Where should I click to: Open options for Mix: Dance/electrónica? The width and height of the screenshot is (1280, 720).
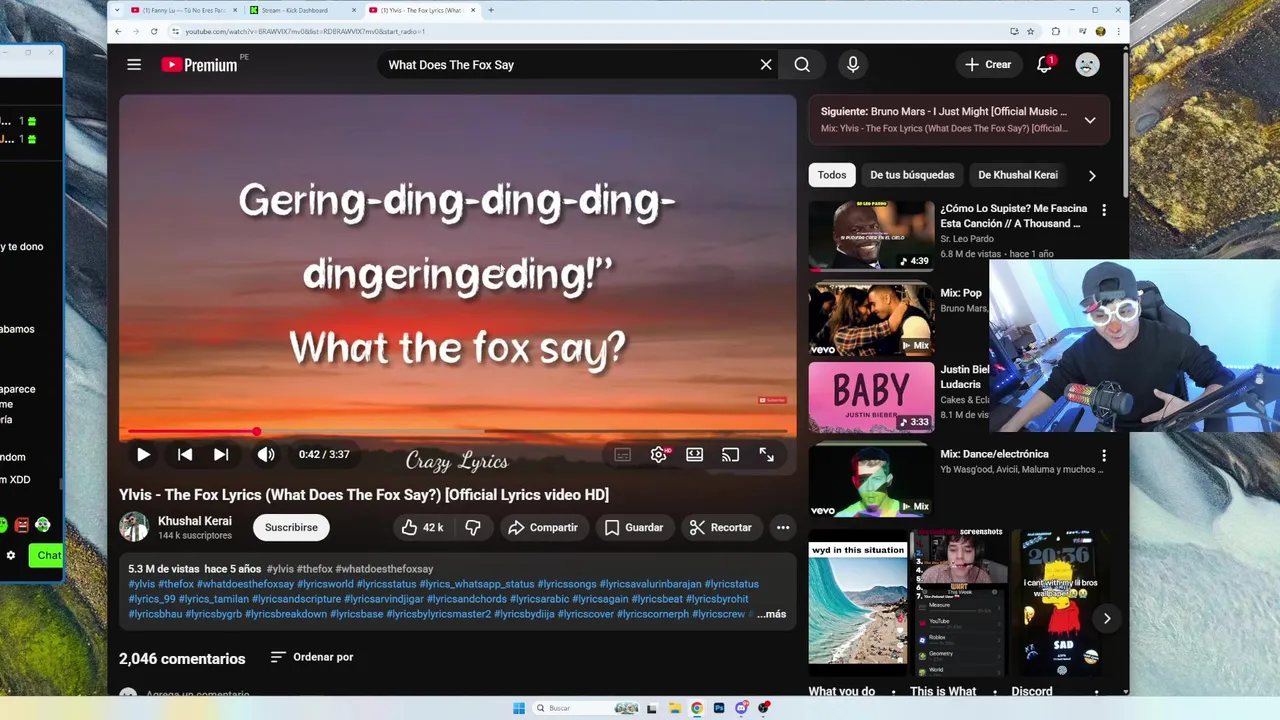[x=1104, y=455]
